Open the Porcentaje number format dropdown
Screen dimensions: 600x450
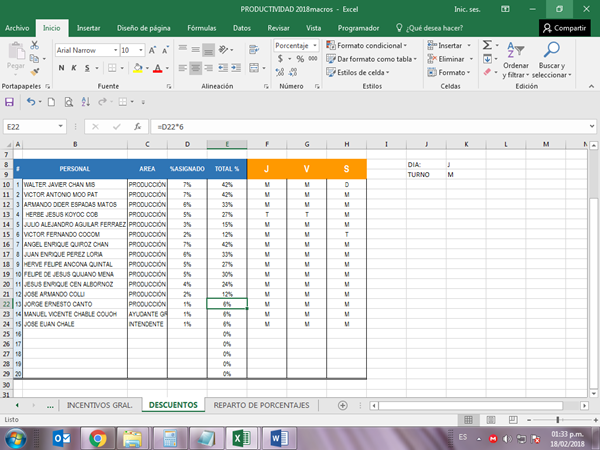coord(314,45)
